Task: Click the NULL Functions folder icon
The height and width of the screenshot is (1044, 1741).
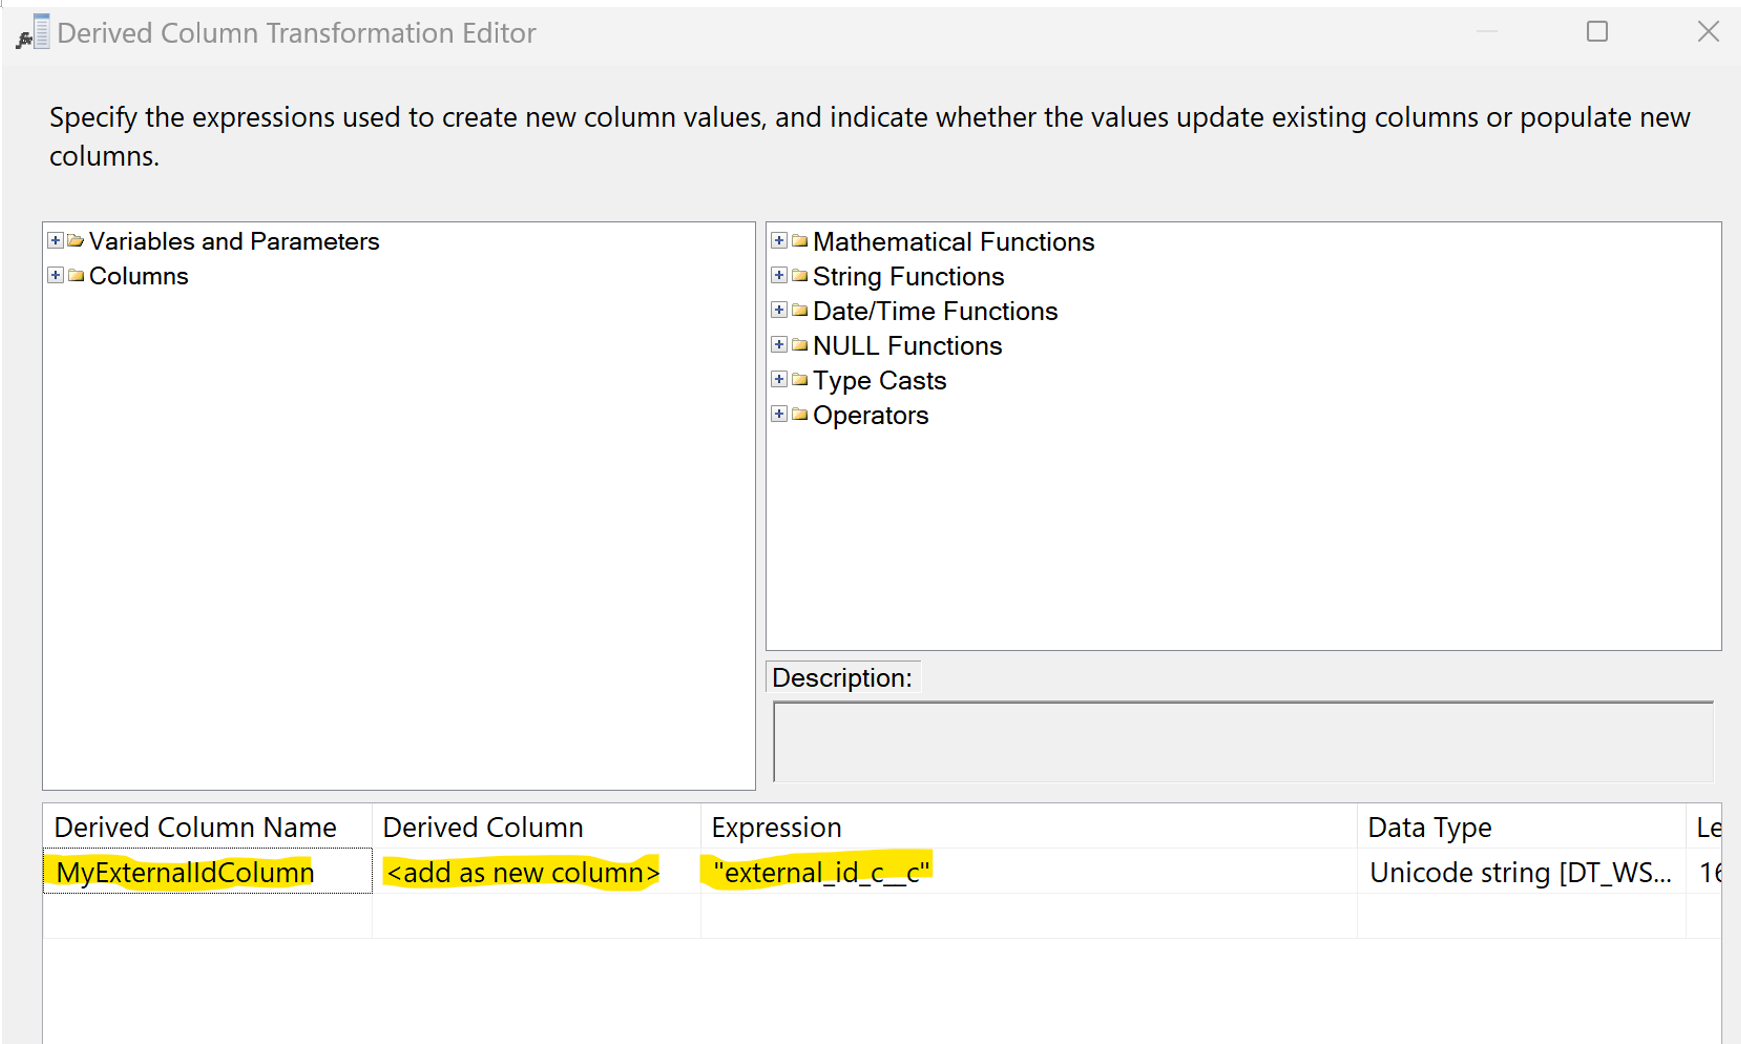Action: (800, 346)
